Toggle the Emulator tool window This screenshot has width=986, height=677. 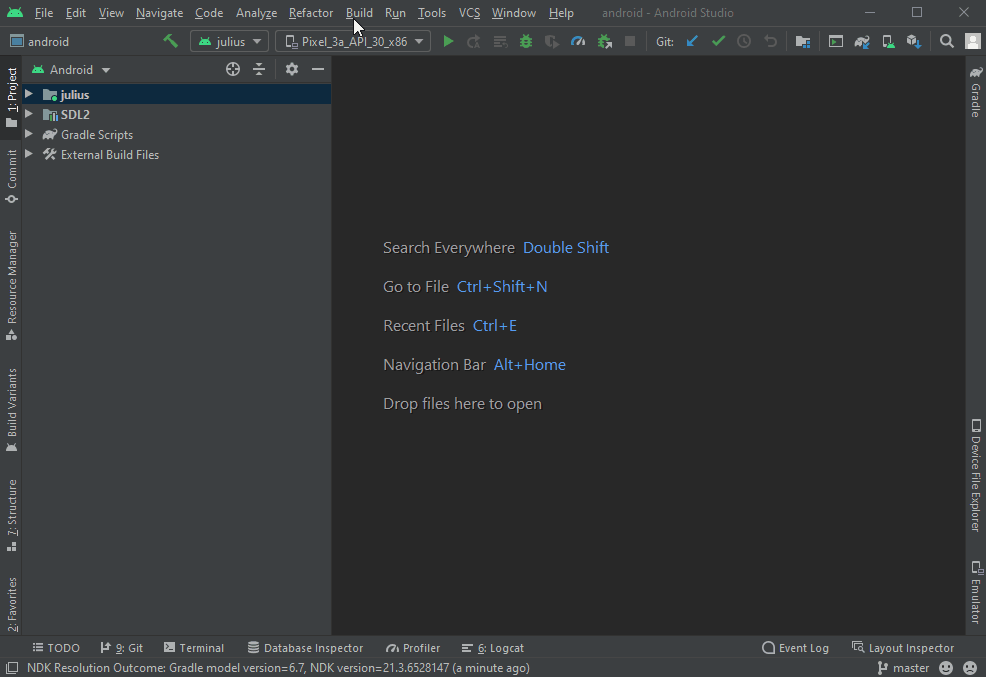click(x=975, y=592)
